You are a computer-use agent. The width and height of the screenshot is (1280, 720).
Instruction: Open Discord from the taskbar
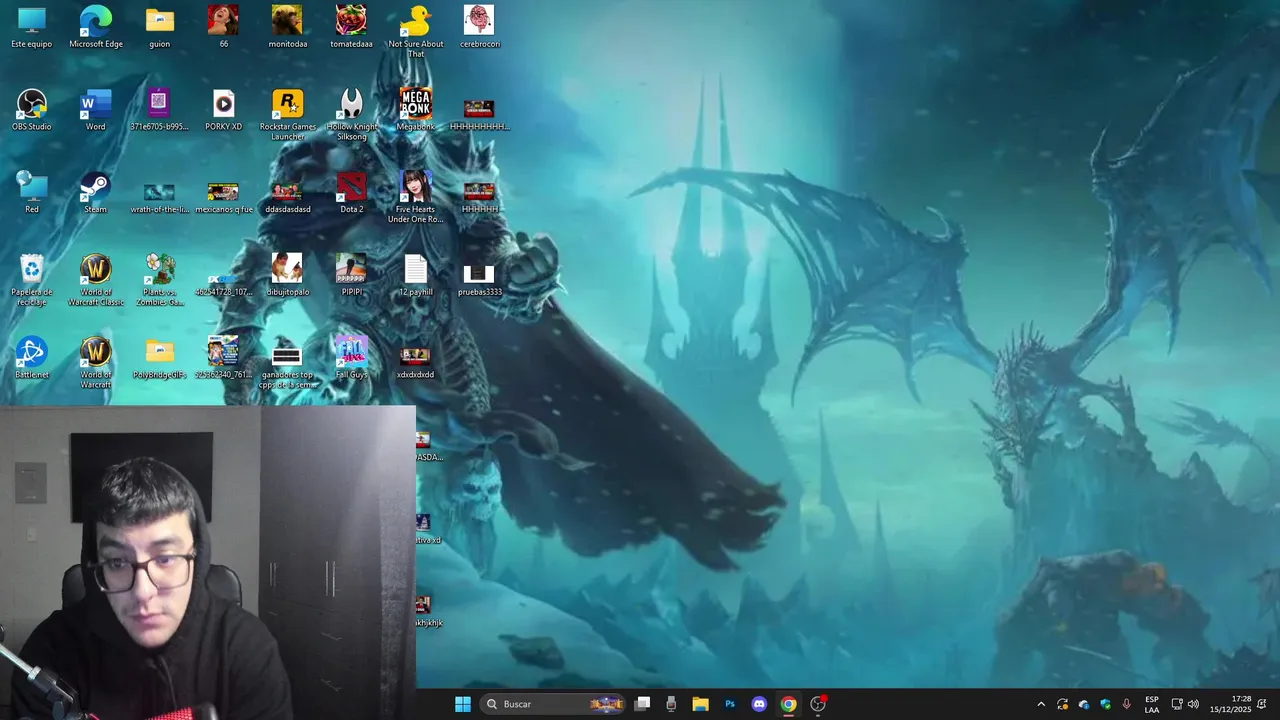[x=759, y=704]
